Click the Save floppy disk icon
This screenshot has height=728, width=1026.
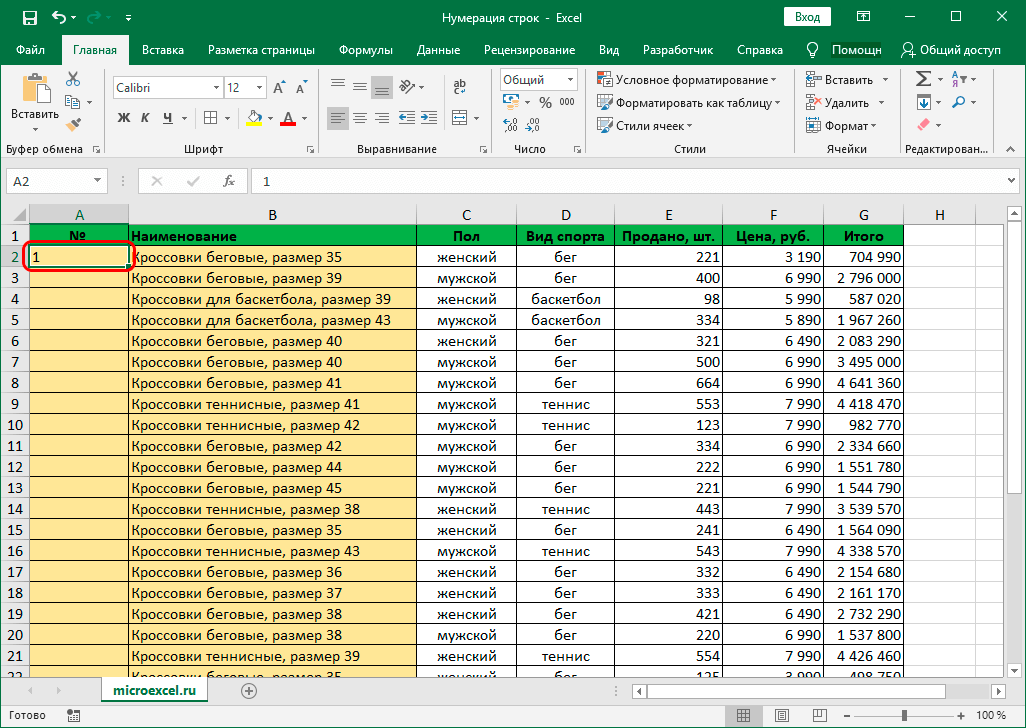pyautogui.click(x=28, y=18)
